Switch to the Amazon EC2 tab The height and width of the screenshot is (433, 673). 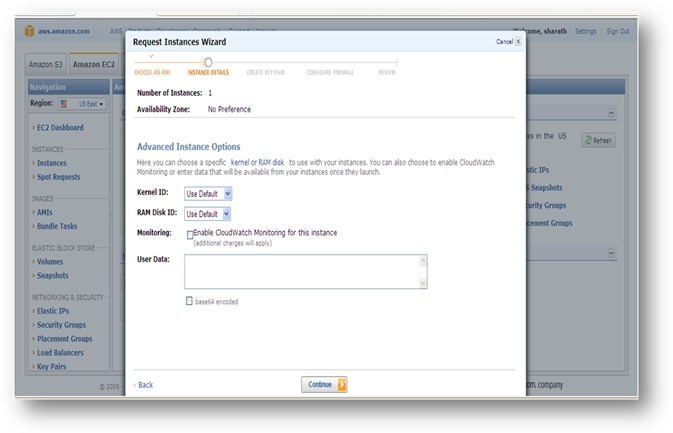pyautogui.click(x=94, y=64)
